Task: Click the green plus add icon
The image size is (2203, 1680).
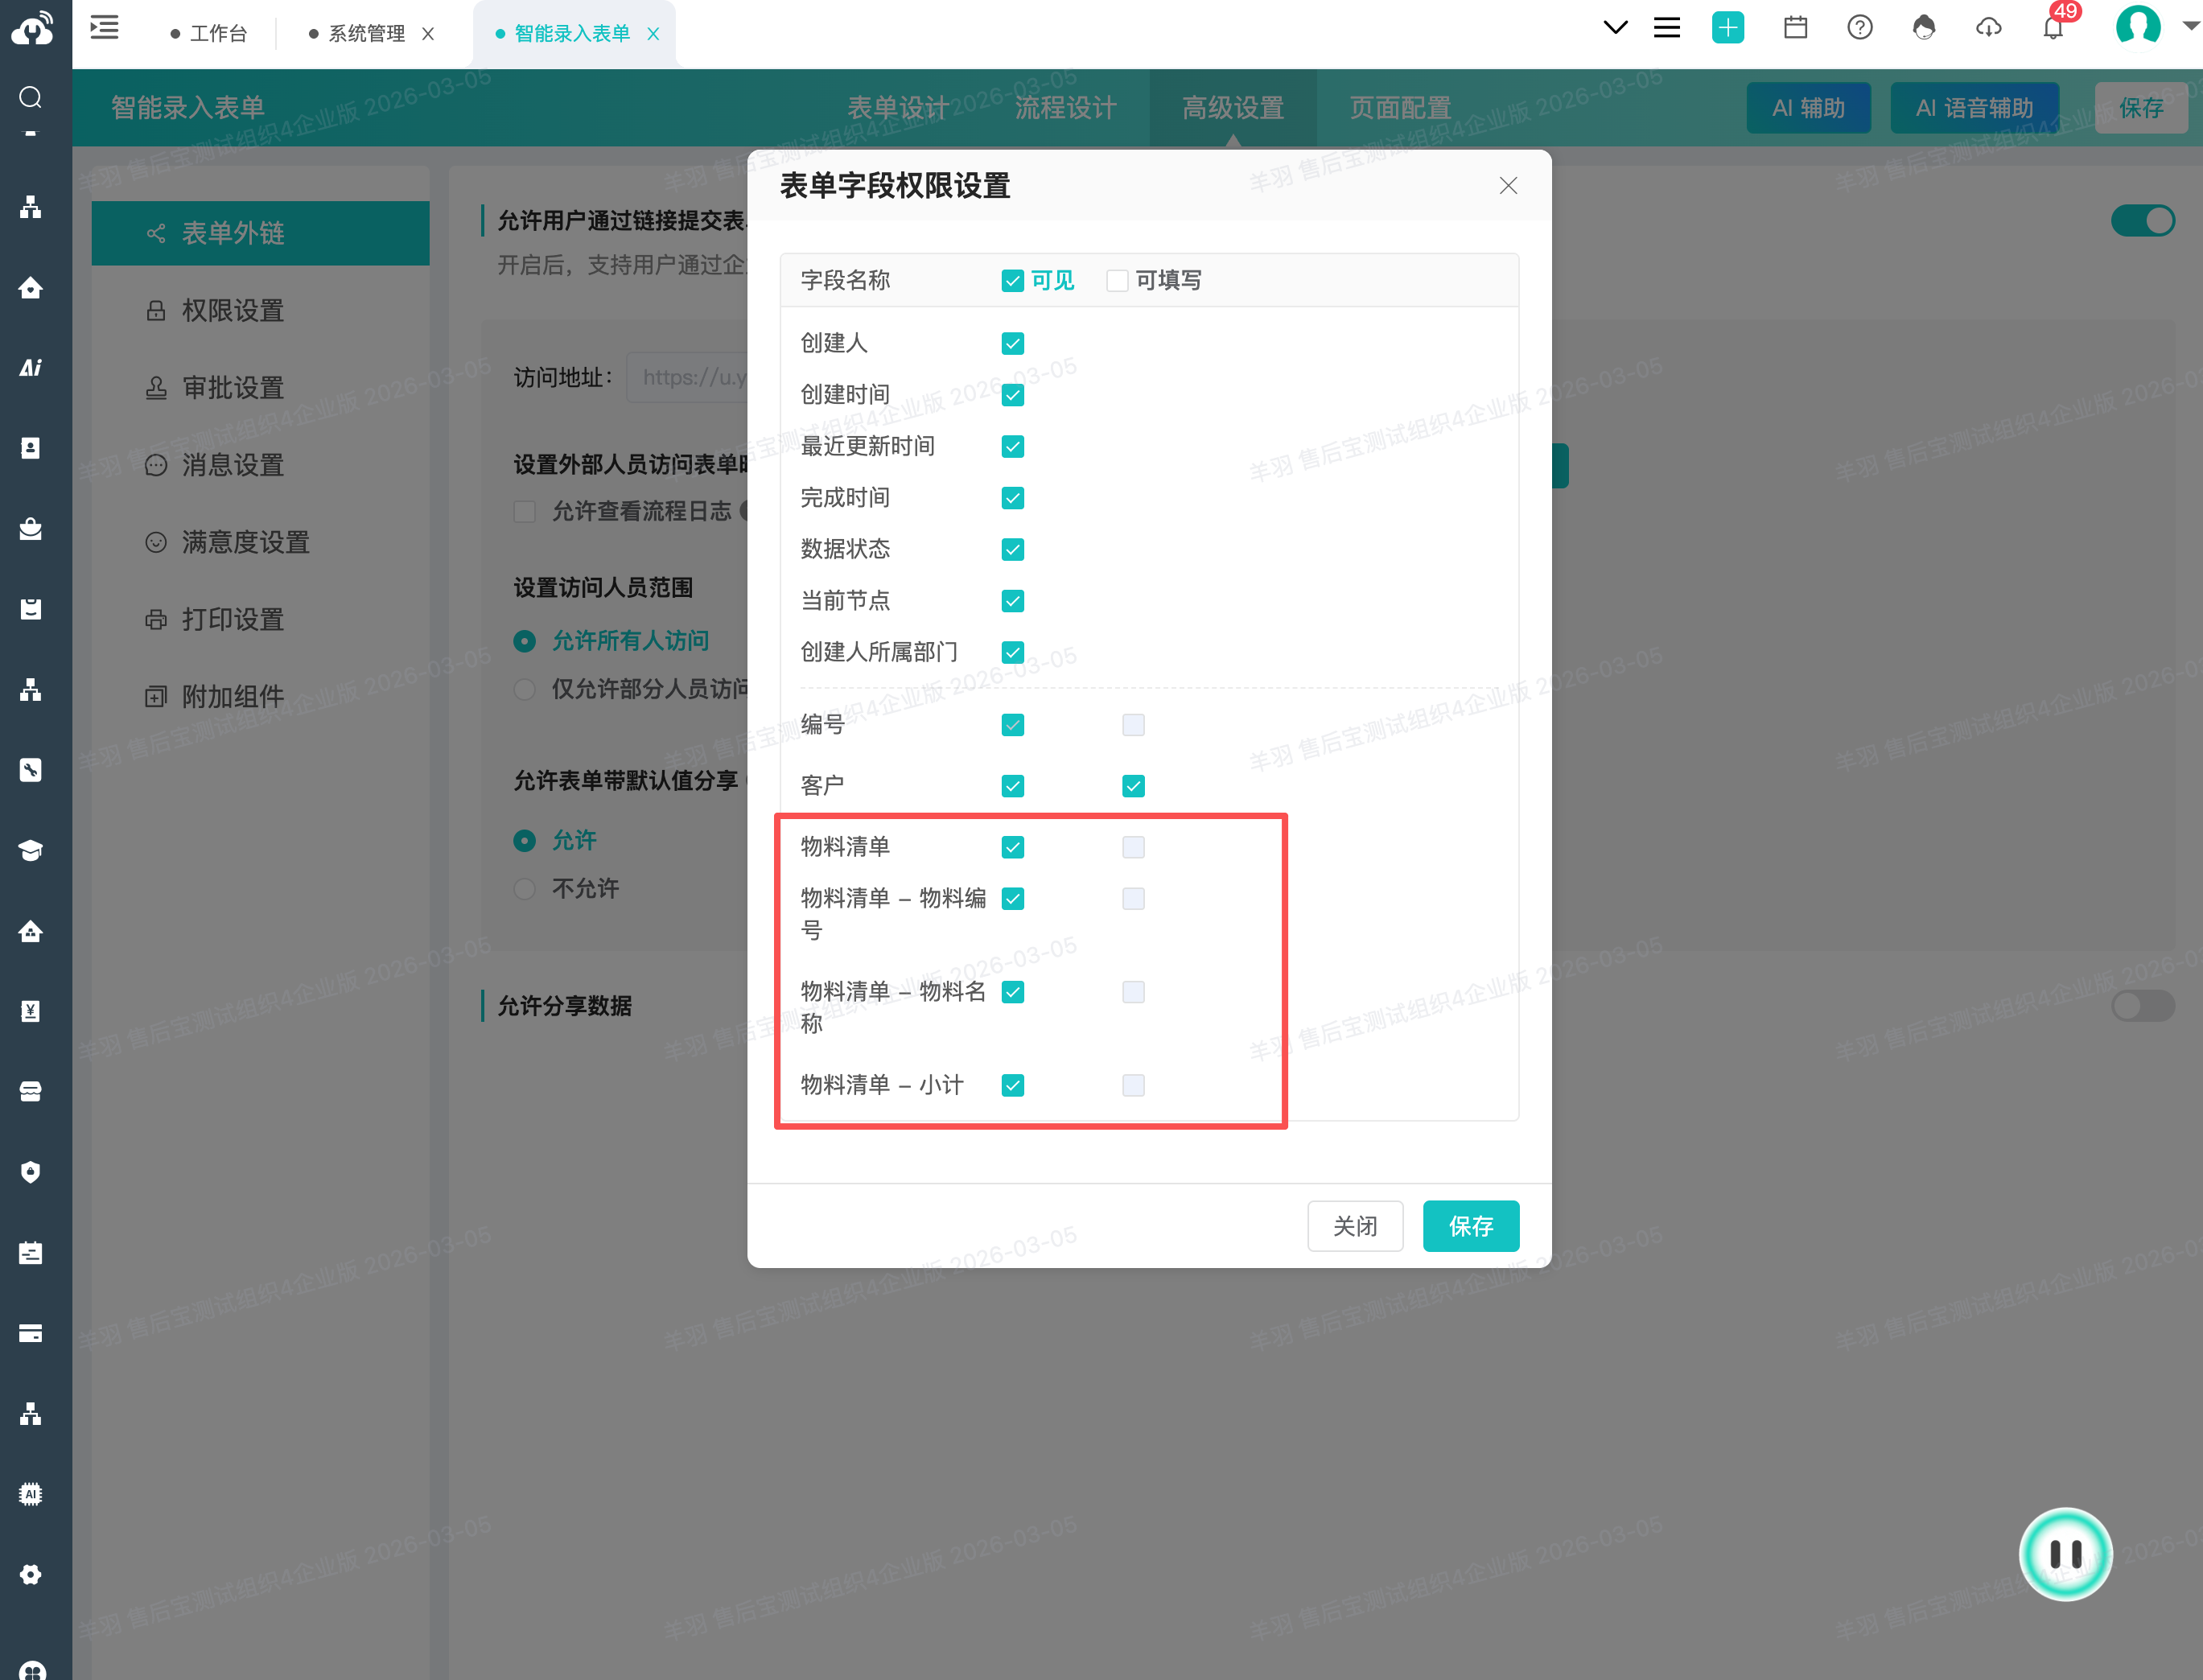Action: [x=1727, y=28]
